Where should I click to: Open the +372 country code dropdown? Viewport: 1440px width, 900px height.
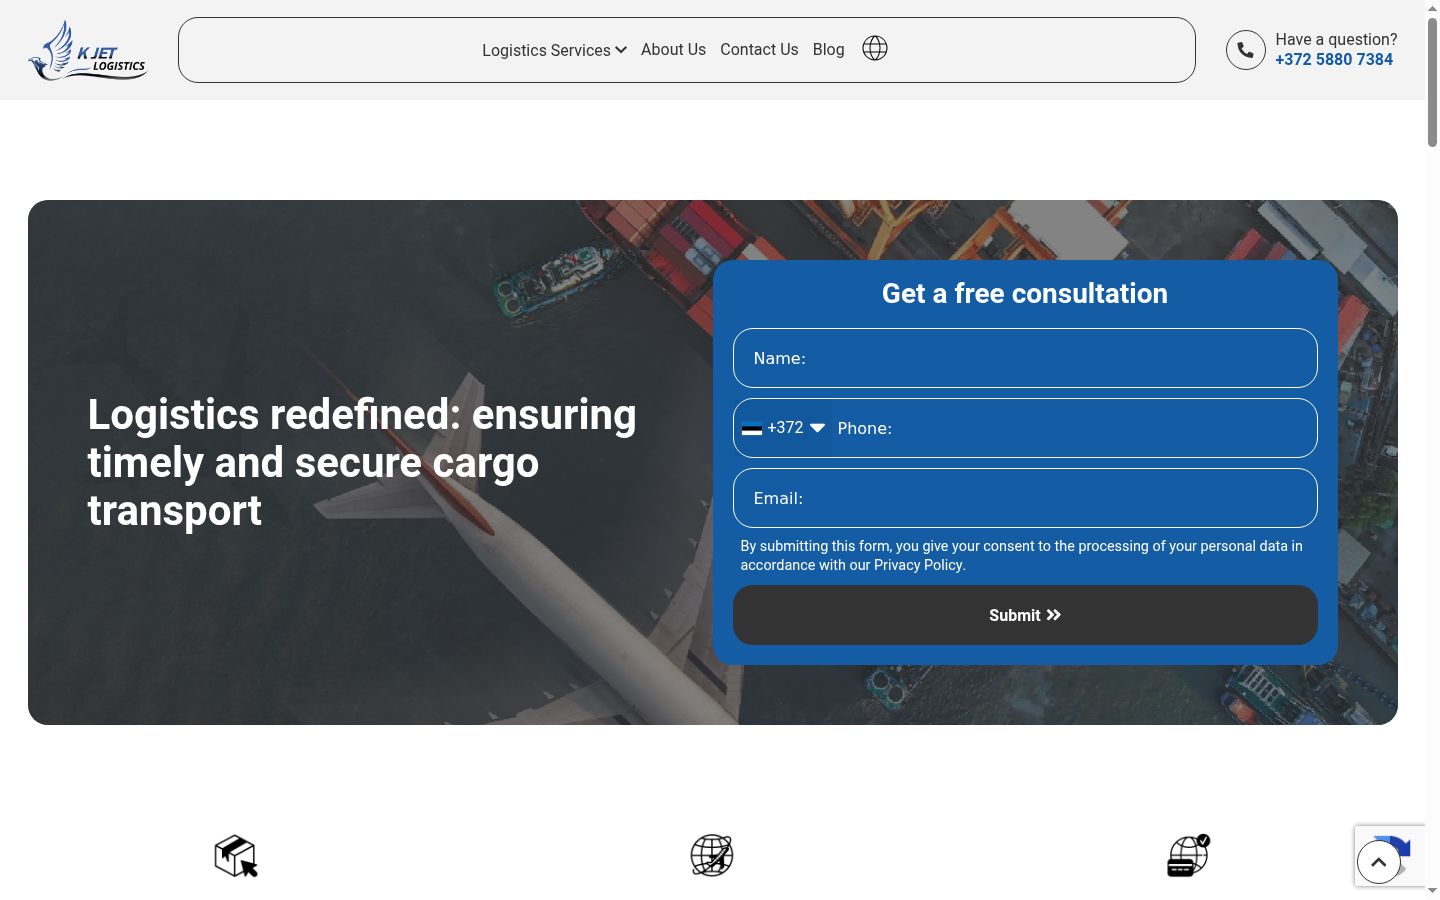[784, 428]
